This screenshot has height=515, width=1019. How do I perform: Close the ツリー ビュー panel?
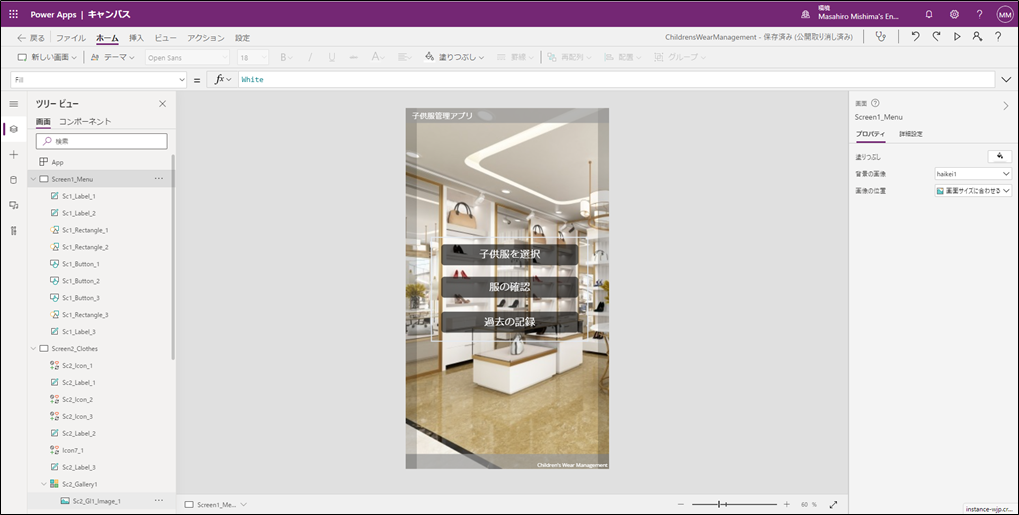[162, 104]
